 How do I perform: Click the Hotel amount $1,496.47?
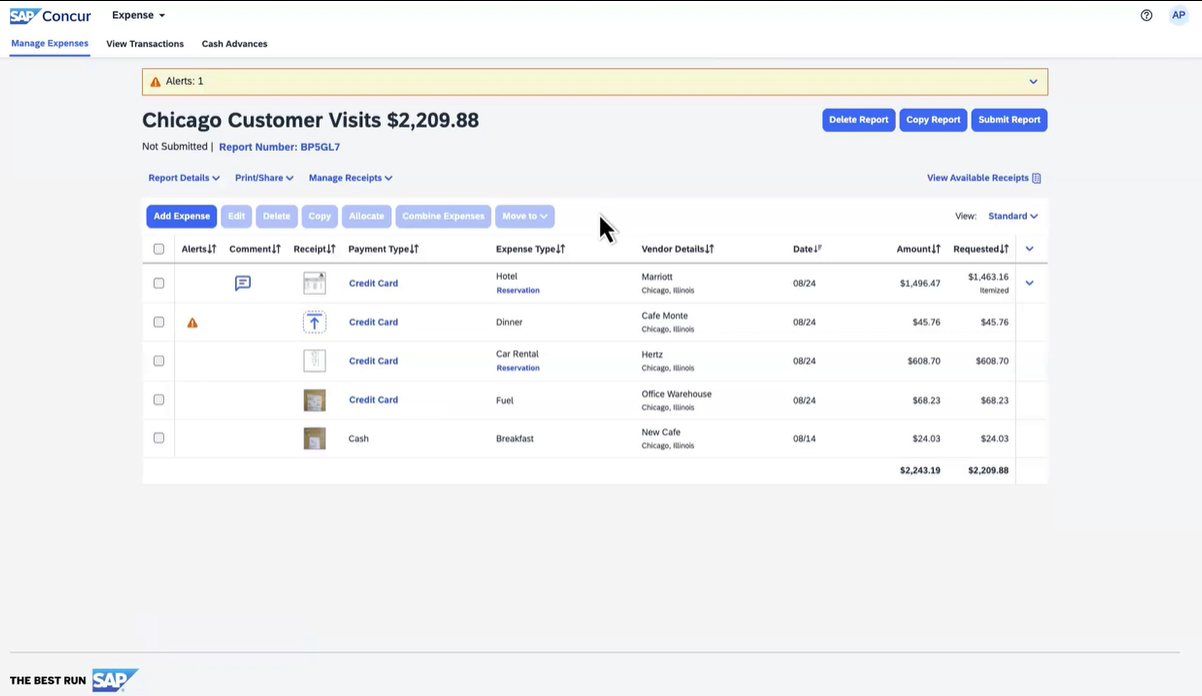coord(920,283)
